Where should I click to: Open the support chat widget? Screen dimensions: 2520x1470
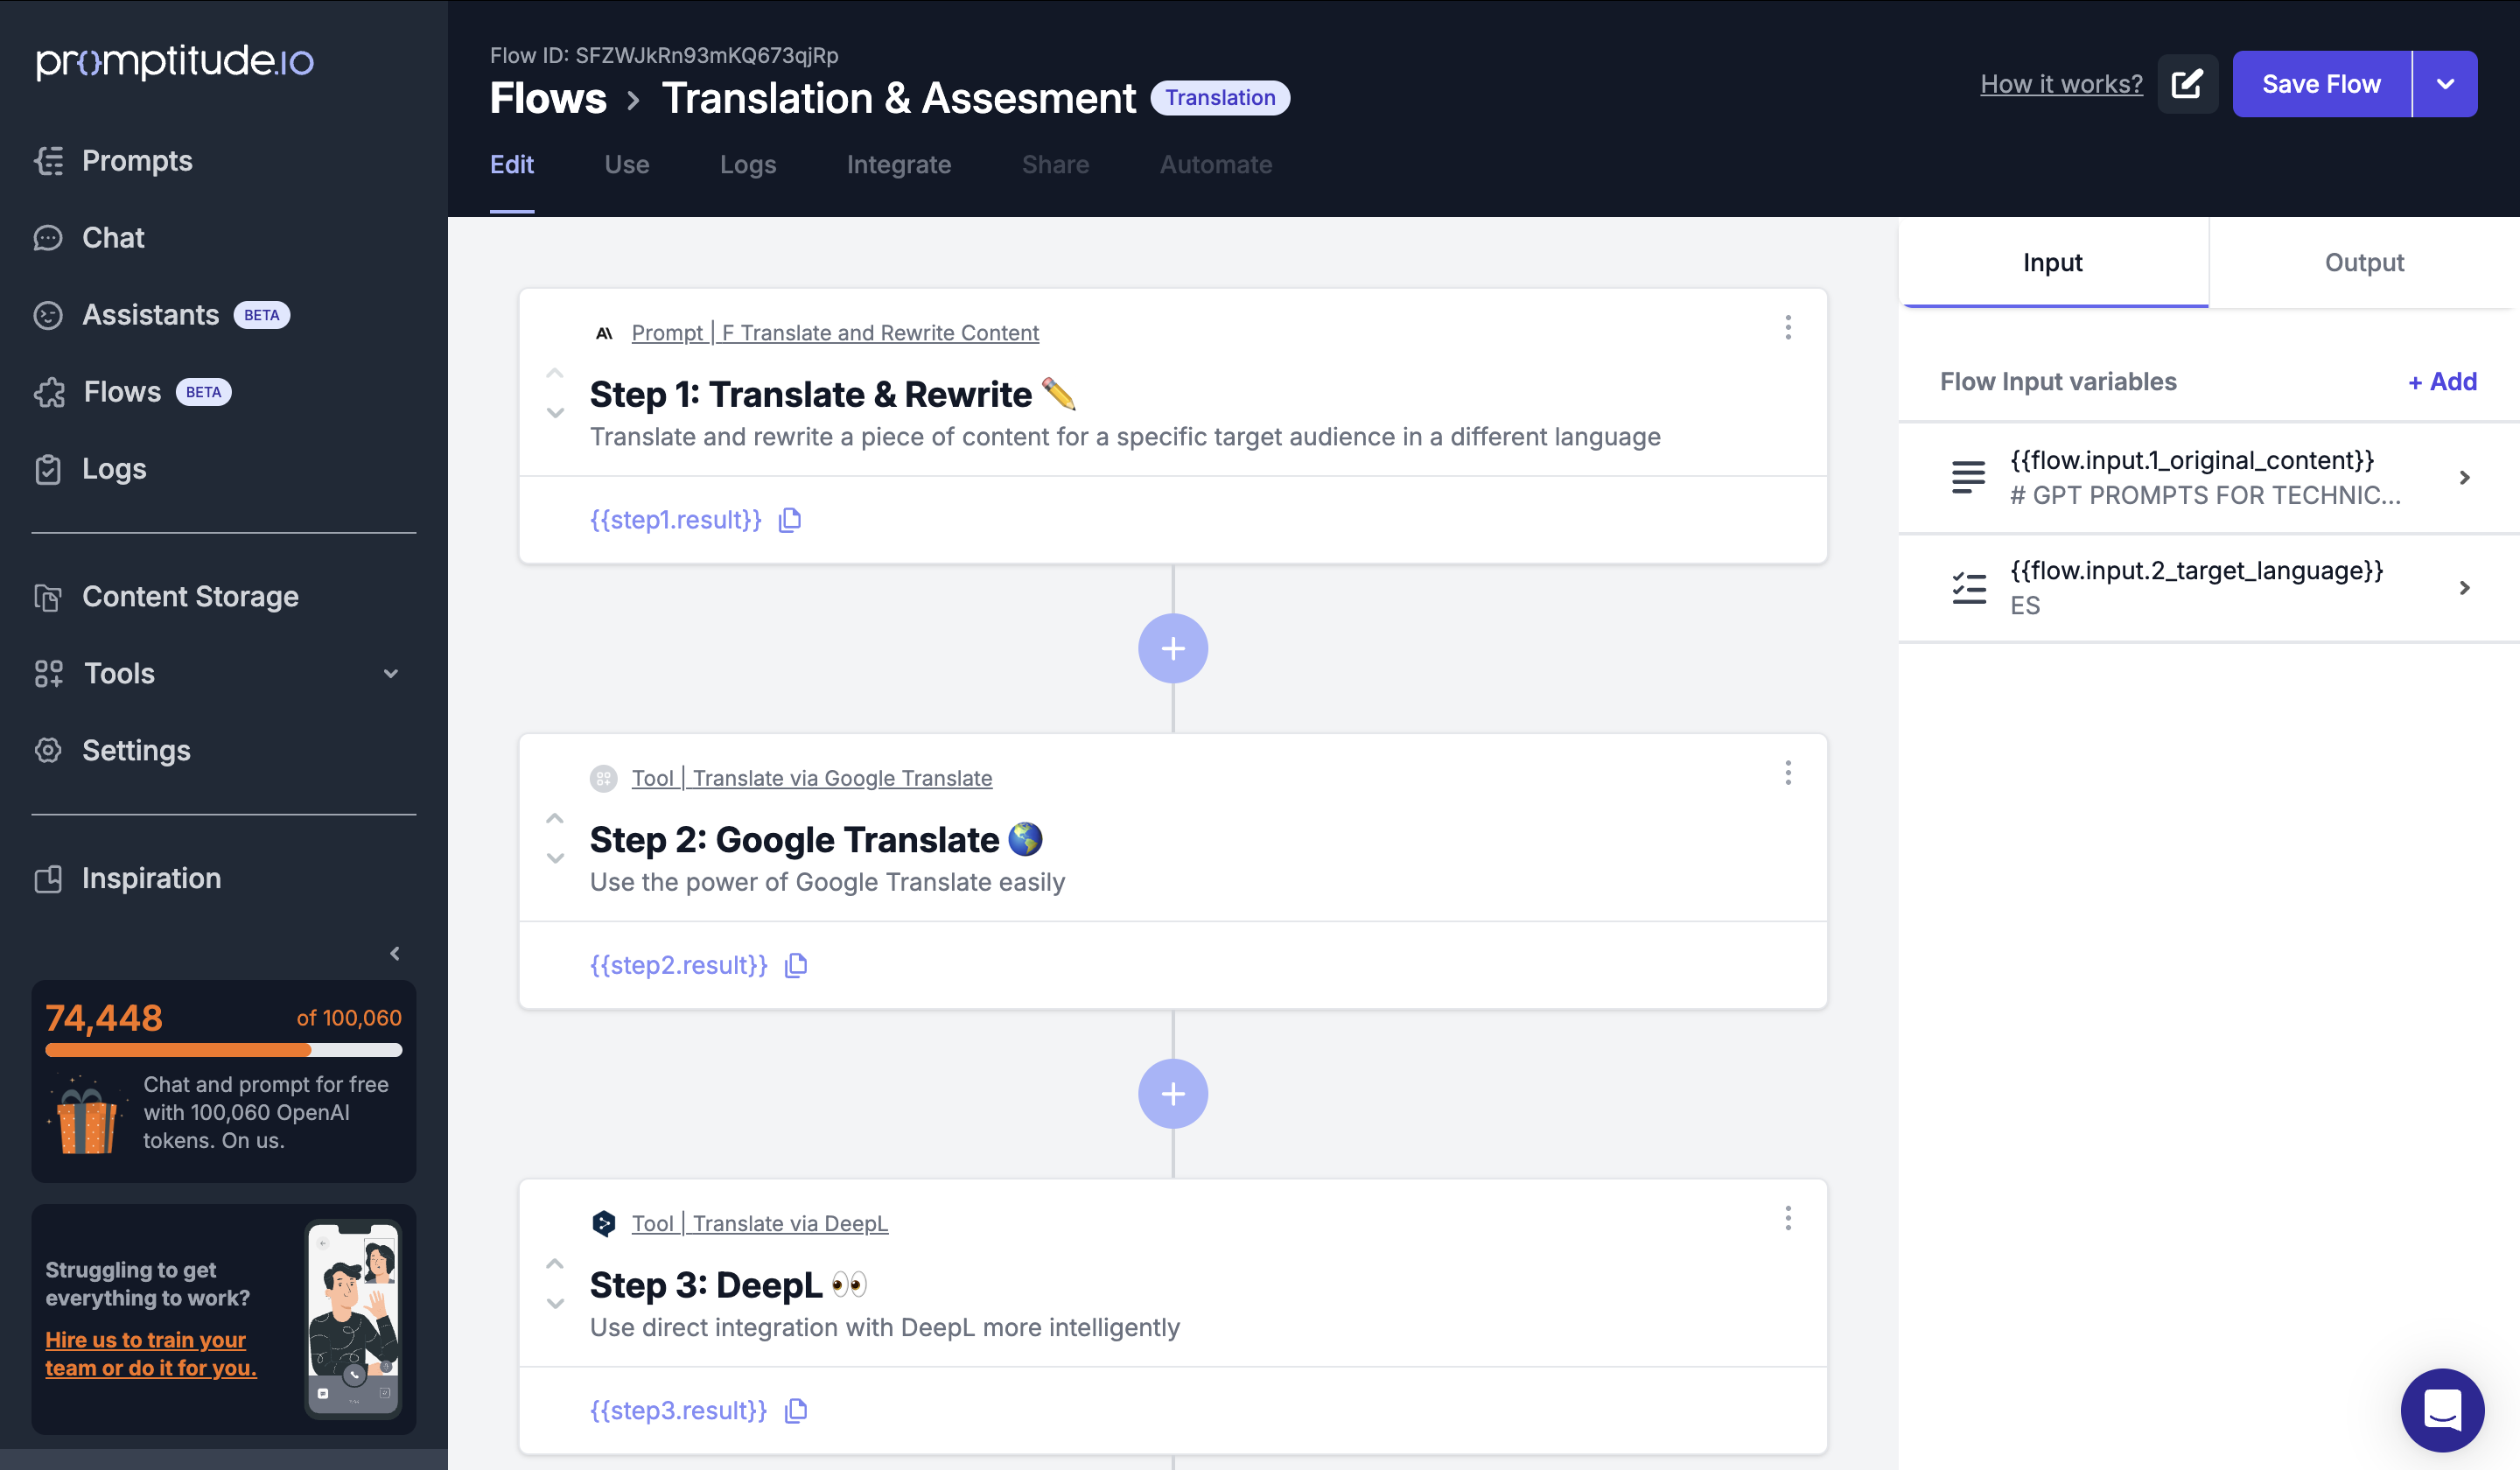pyautogui.click(x=2442, y=1410)
